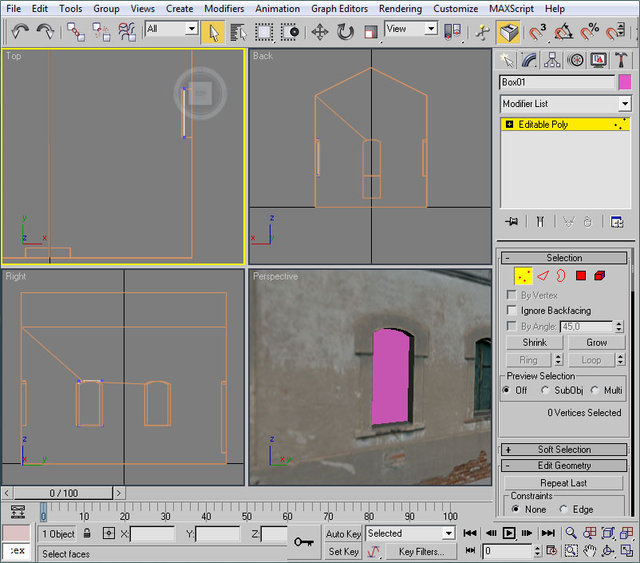640x563 pixels.
Task: Enable the Ignore Backfacing checkbox
Action: (513, 311)
